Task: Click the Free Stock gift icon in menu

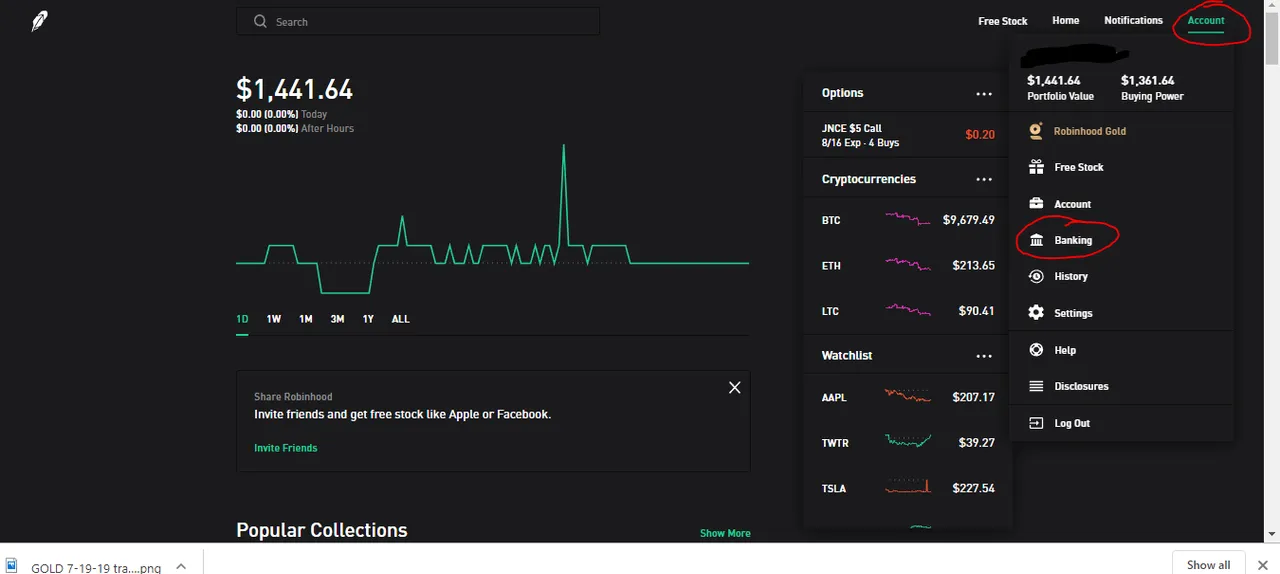Action: click(1036, 167)
